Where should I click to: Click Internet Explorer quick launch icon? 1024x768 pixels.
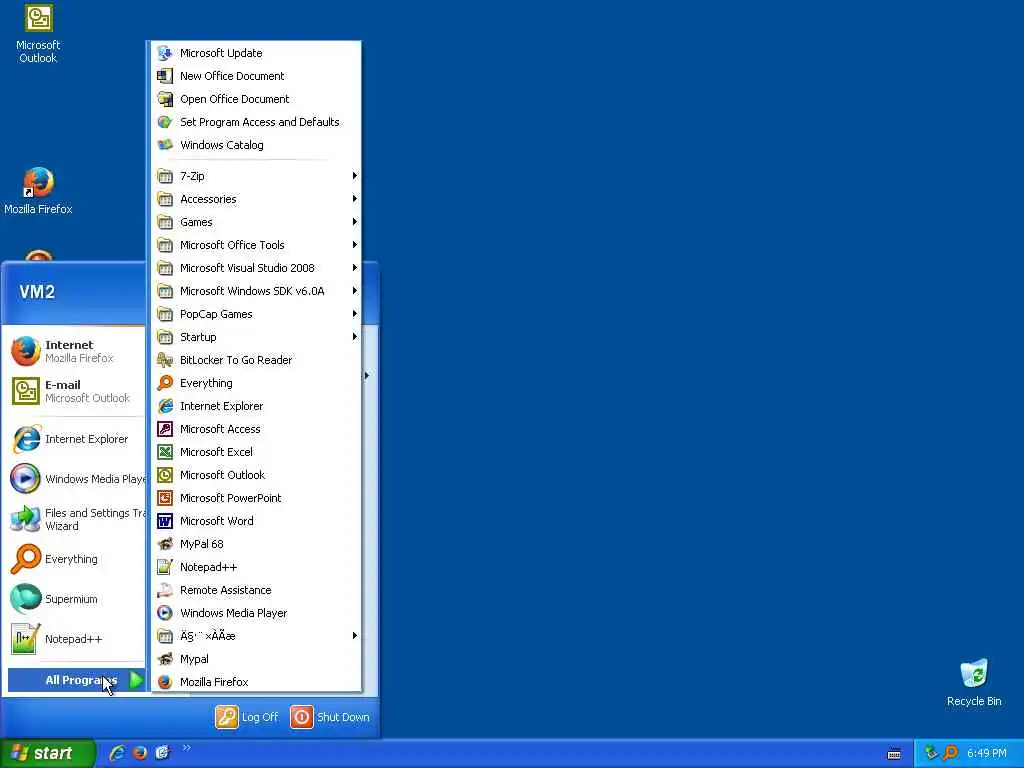(118, 753)
